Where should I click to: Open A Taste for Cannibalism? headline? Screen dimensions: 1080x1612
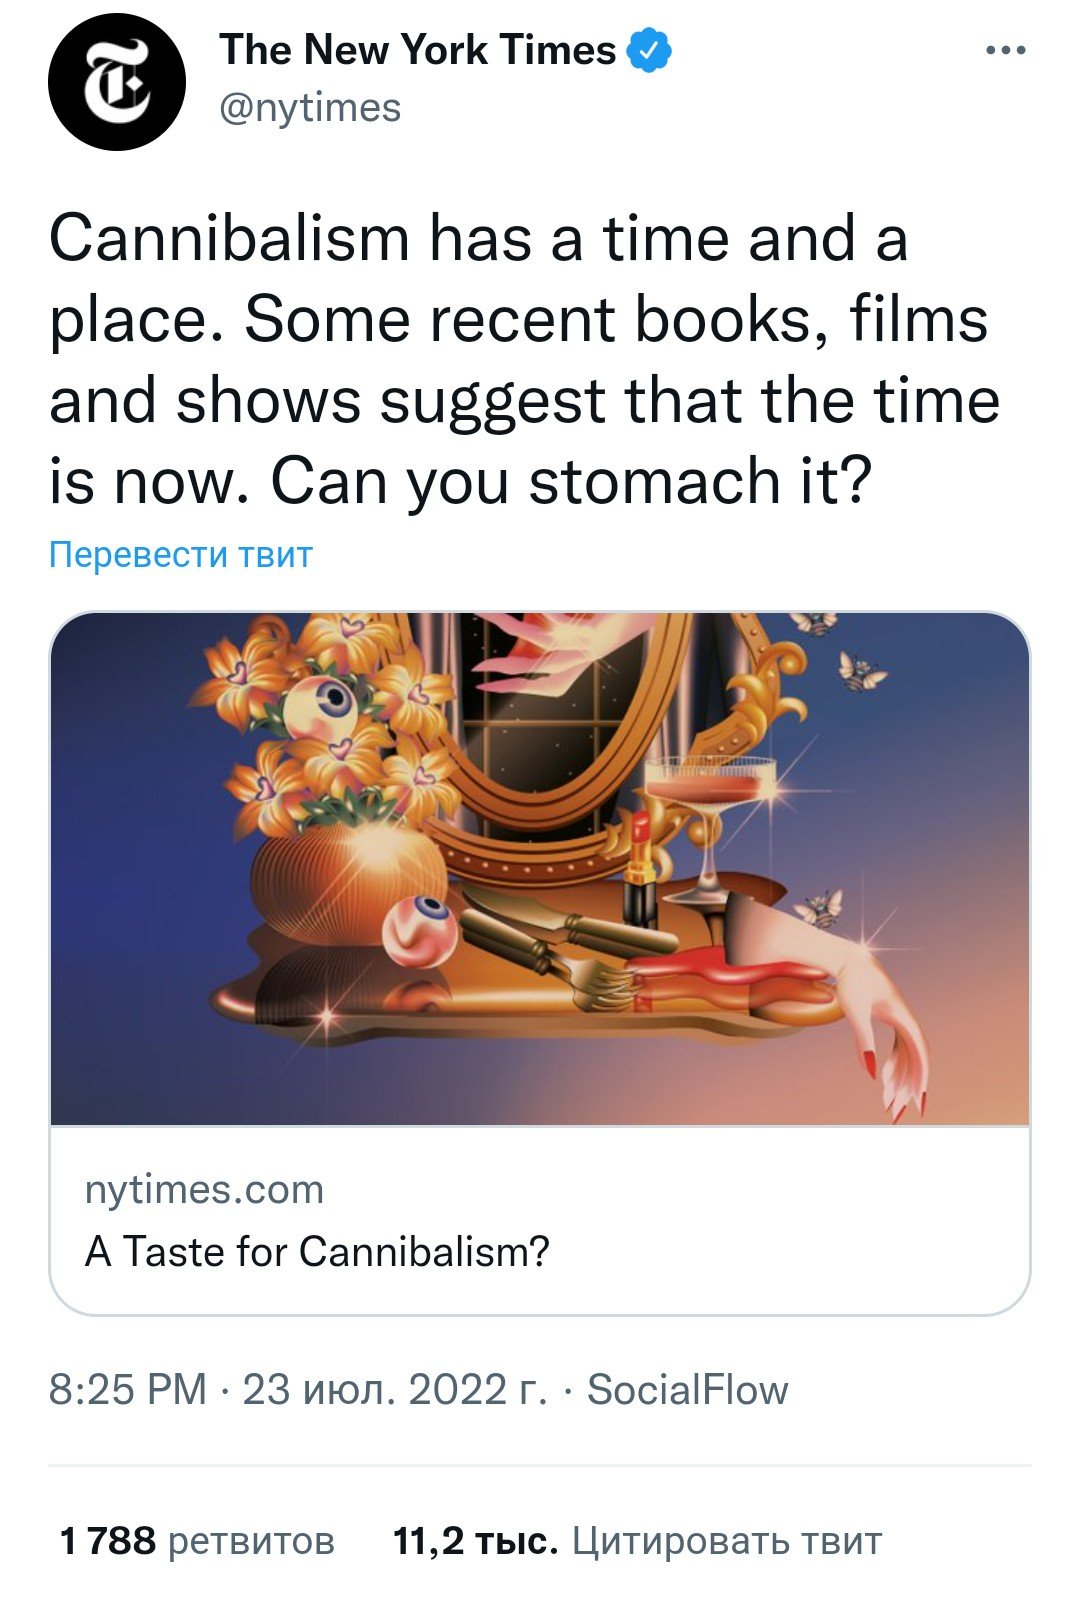coord(318,1251)
